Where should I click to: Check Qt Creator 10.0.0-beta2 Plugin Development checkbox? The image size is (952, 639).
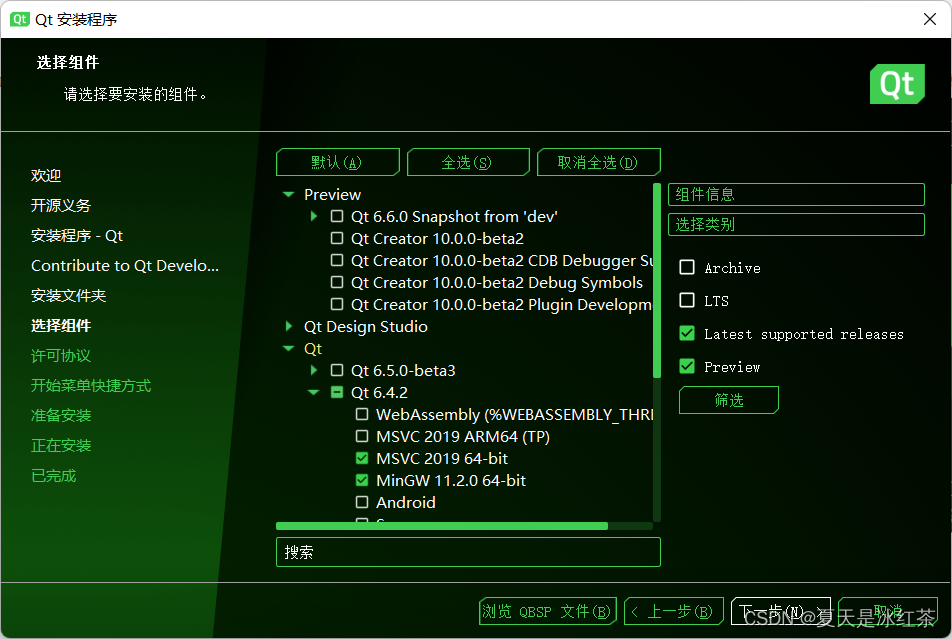coord(337,304)
